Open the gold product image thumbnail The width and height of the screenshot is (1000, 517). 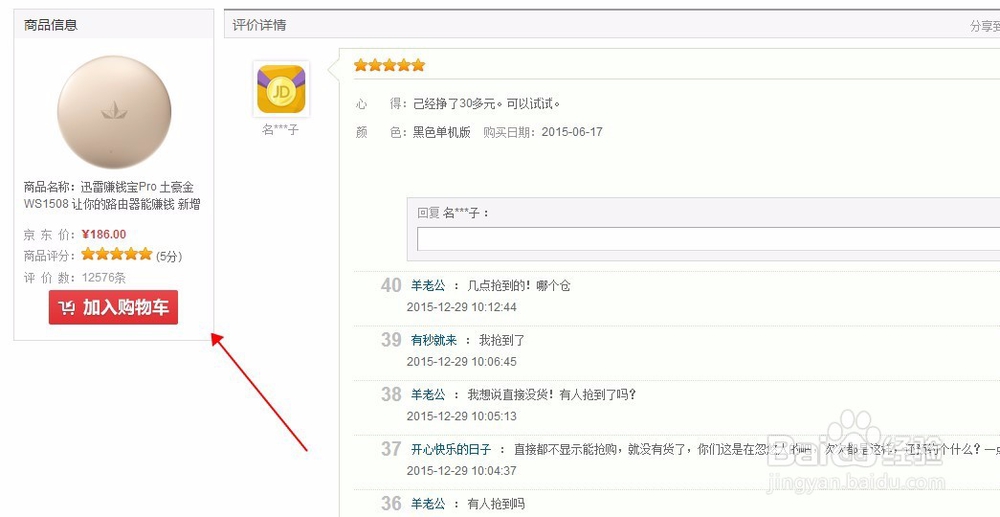[114, 112]
